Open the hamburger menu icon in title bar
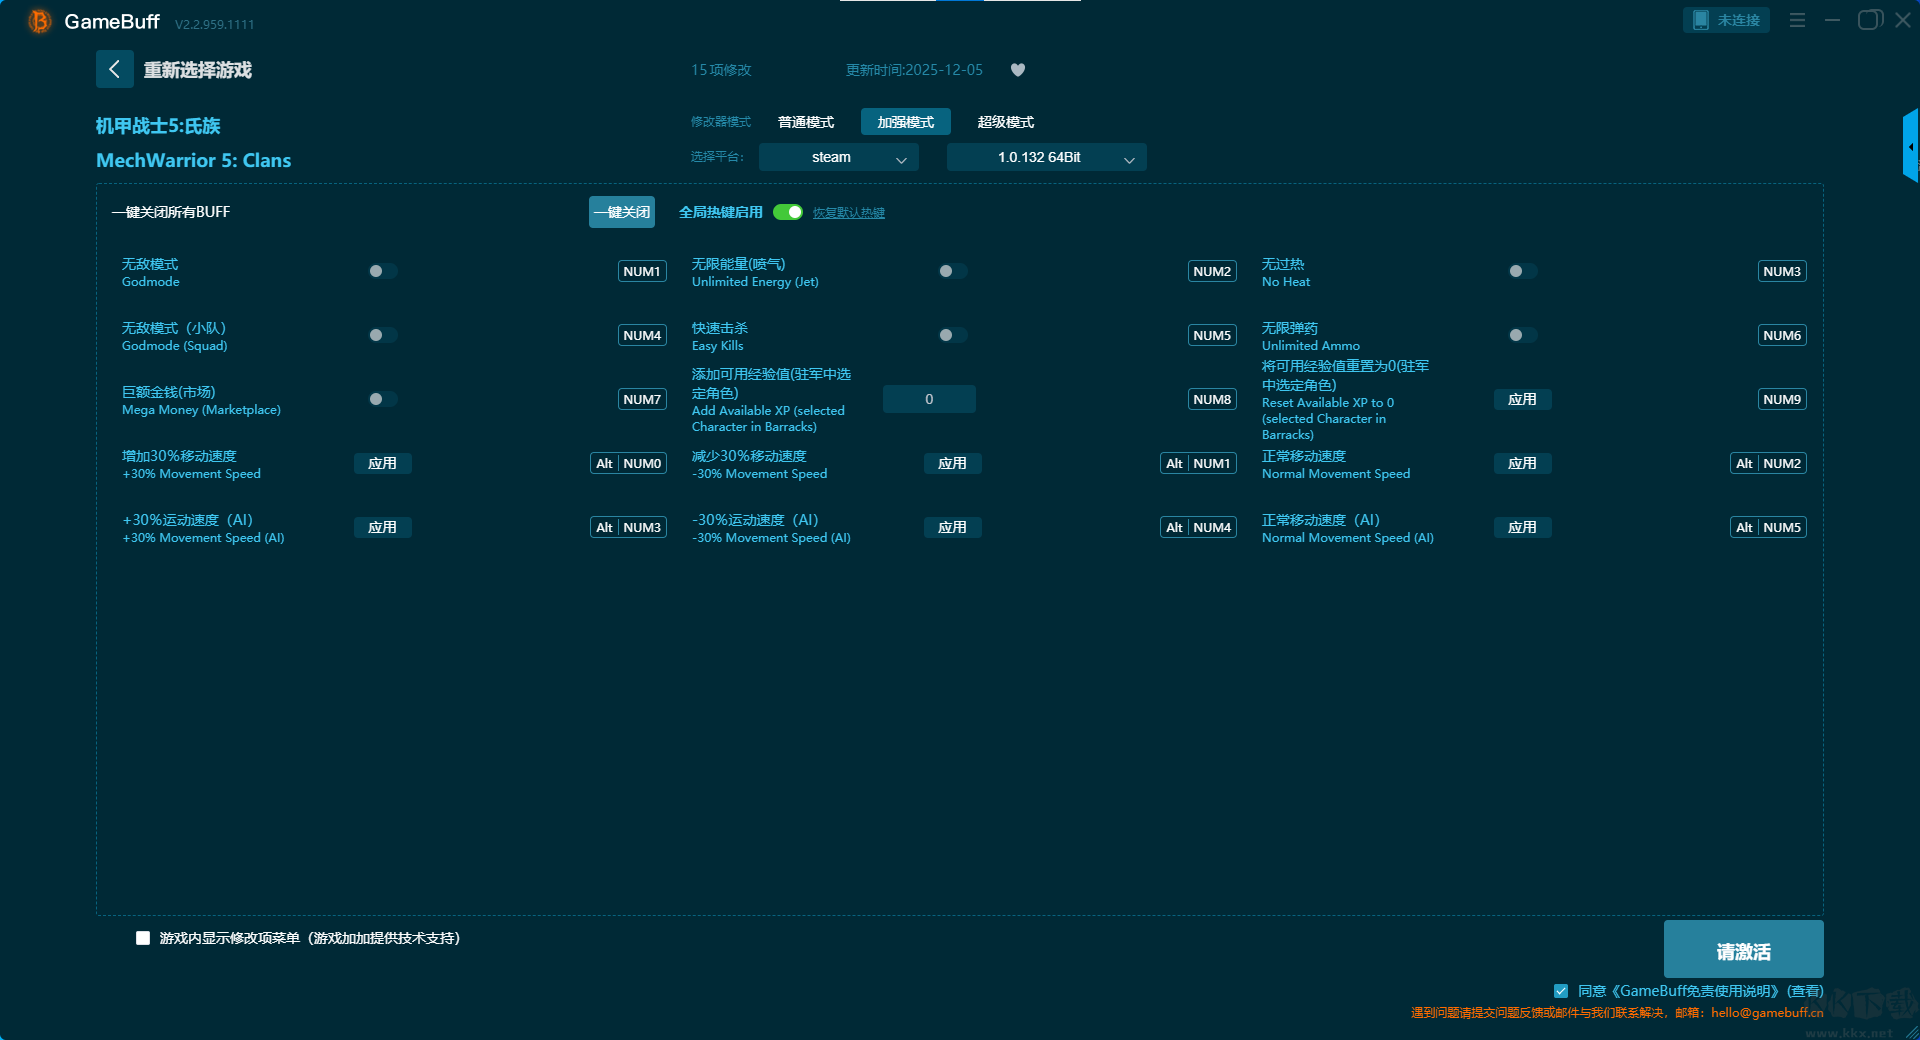The width and height of the screenshot is (1920, 1040). 1797,20
